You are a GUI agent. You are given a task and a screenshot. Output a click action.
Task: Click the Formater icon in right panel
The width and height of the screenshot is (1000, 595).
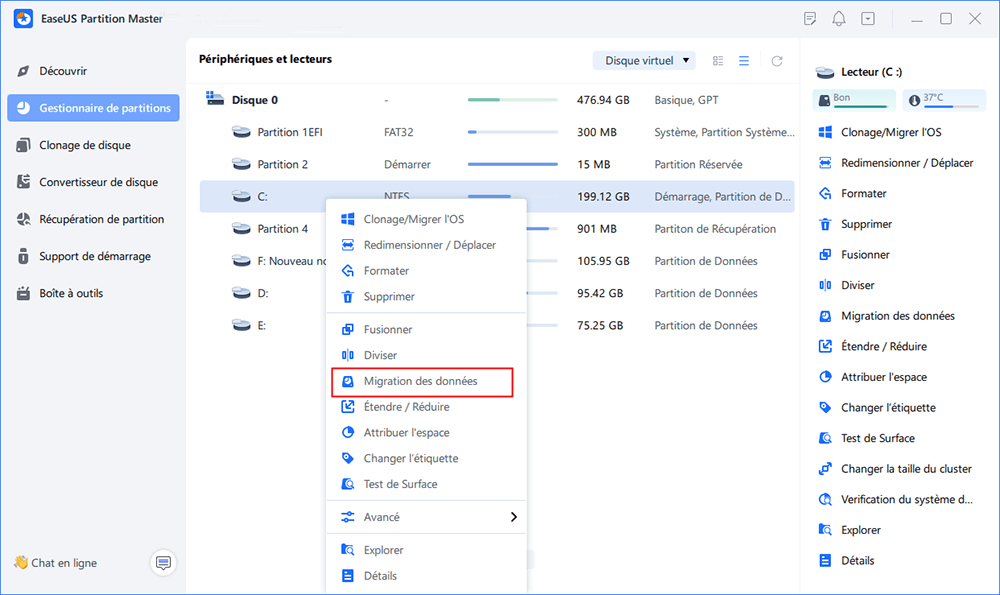coord(825,193)
